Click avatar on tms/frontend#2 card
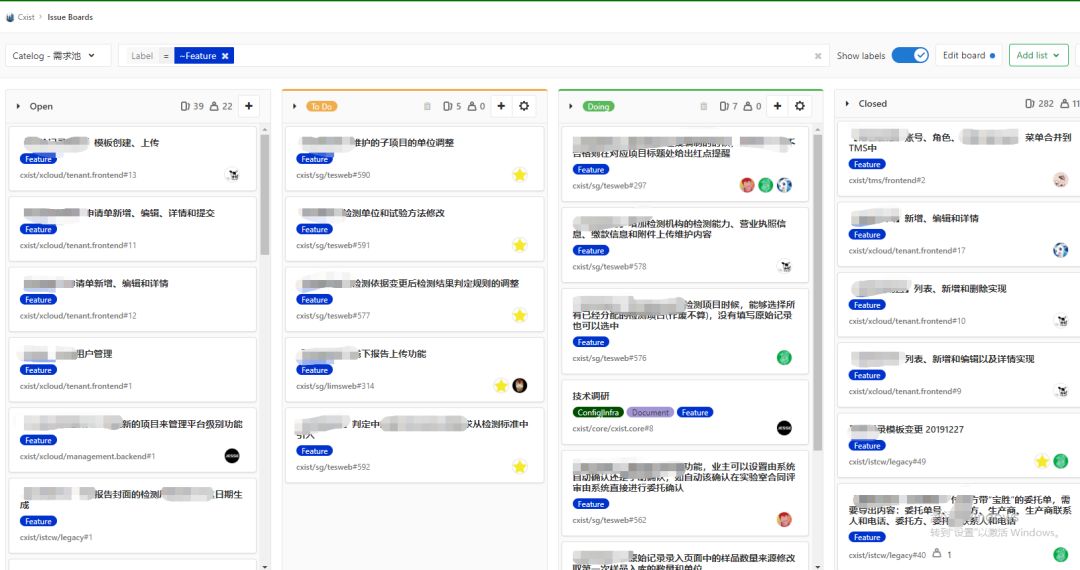Screen dimensions: 1080x570 (x=1061, y=180)
